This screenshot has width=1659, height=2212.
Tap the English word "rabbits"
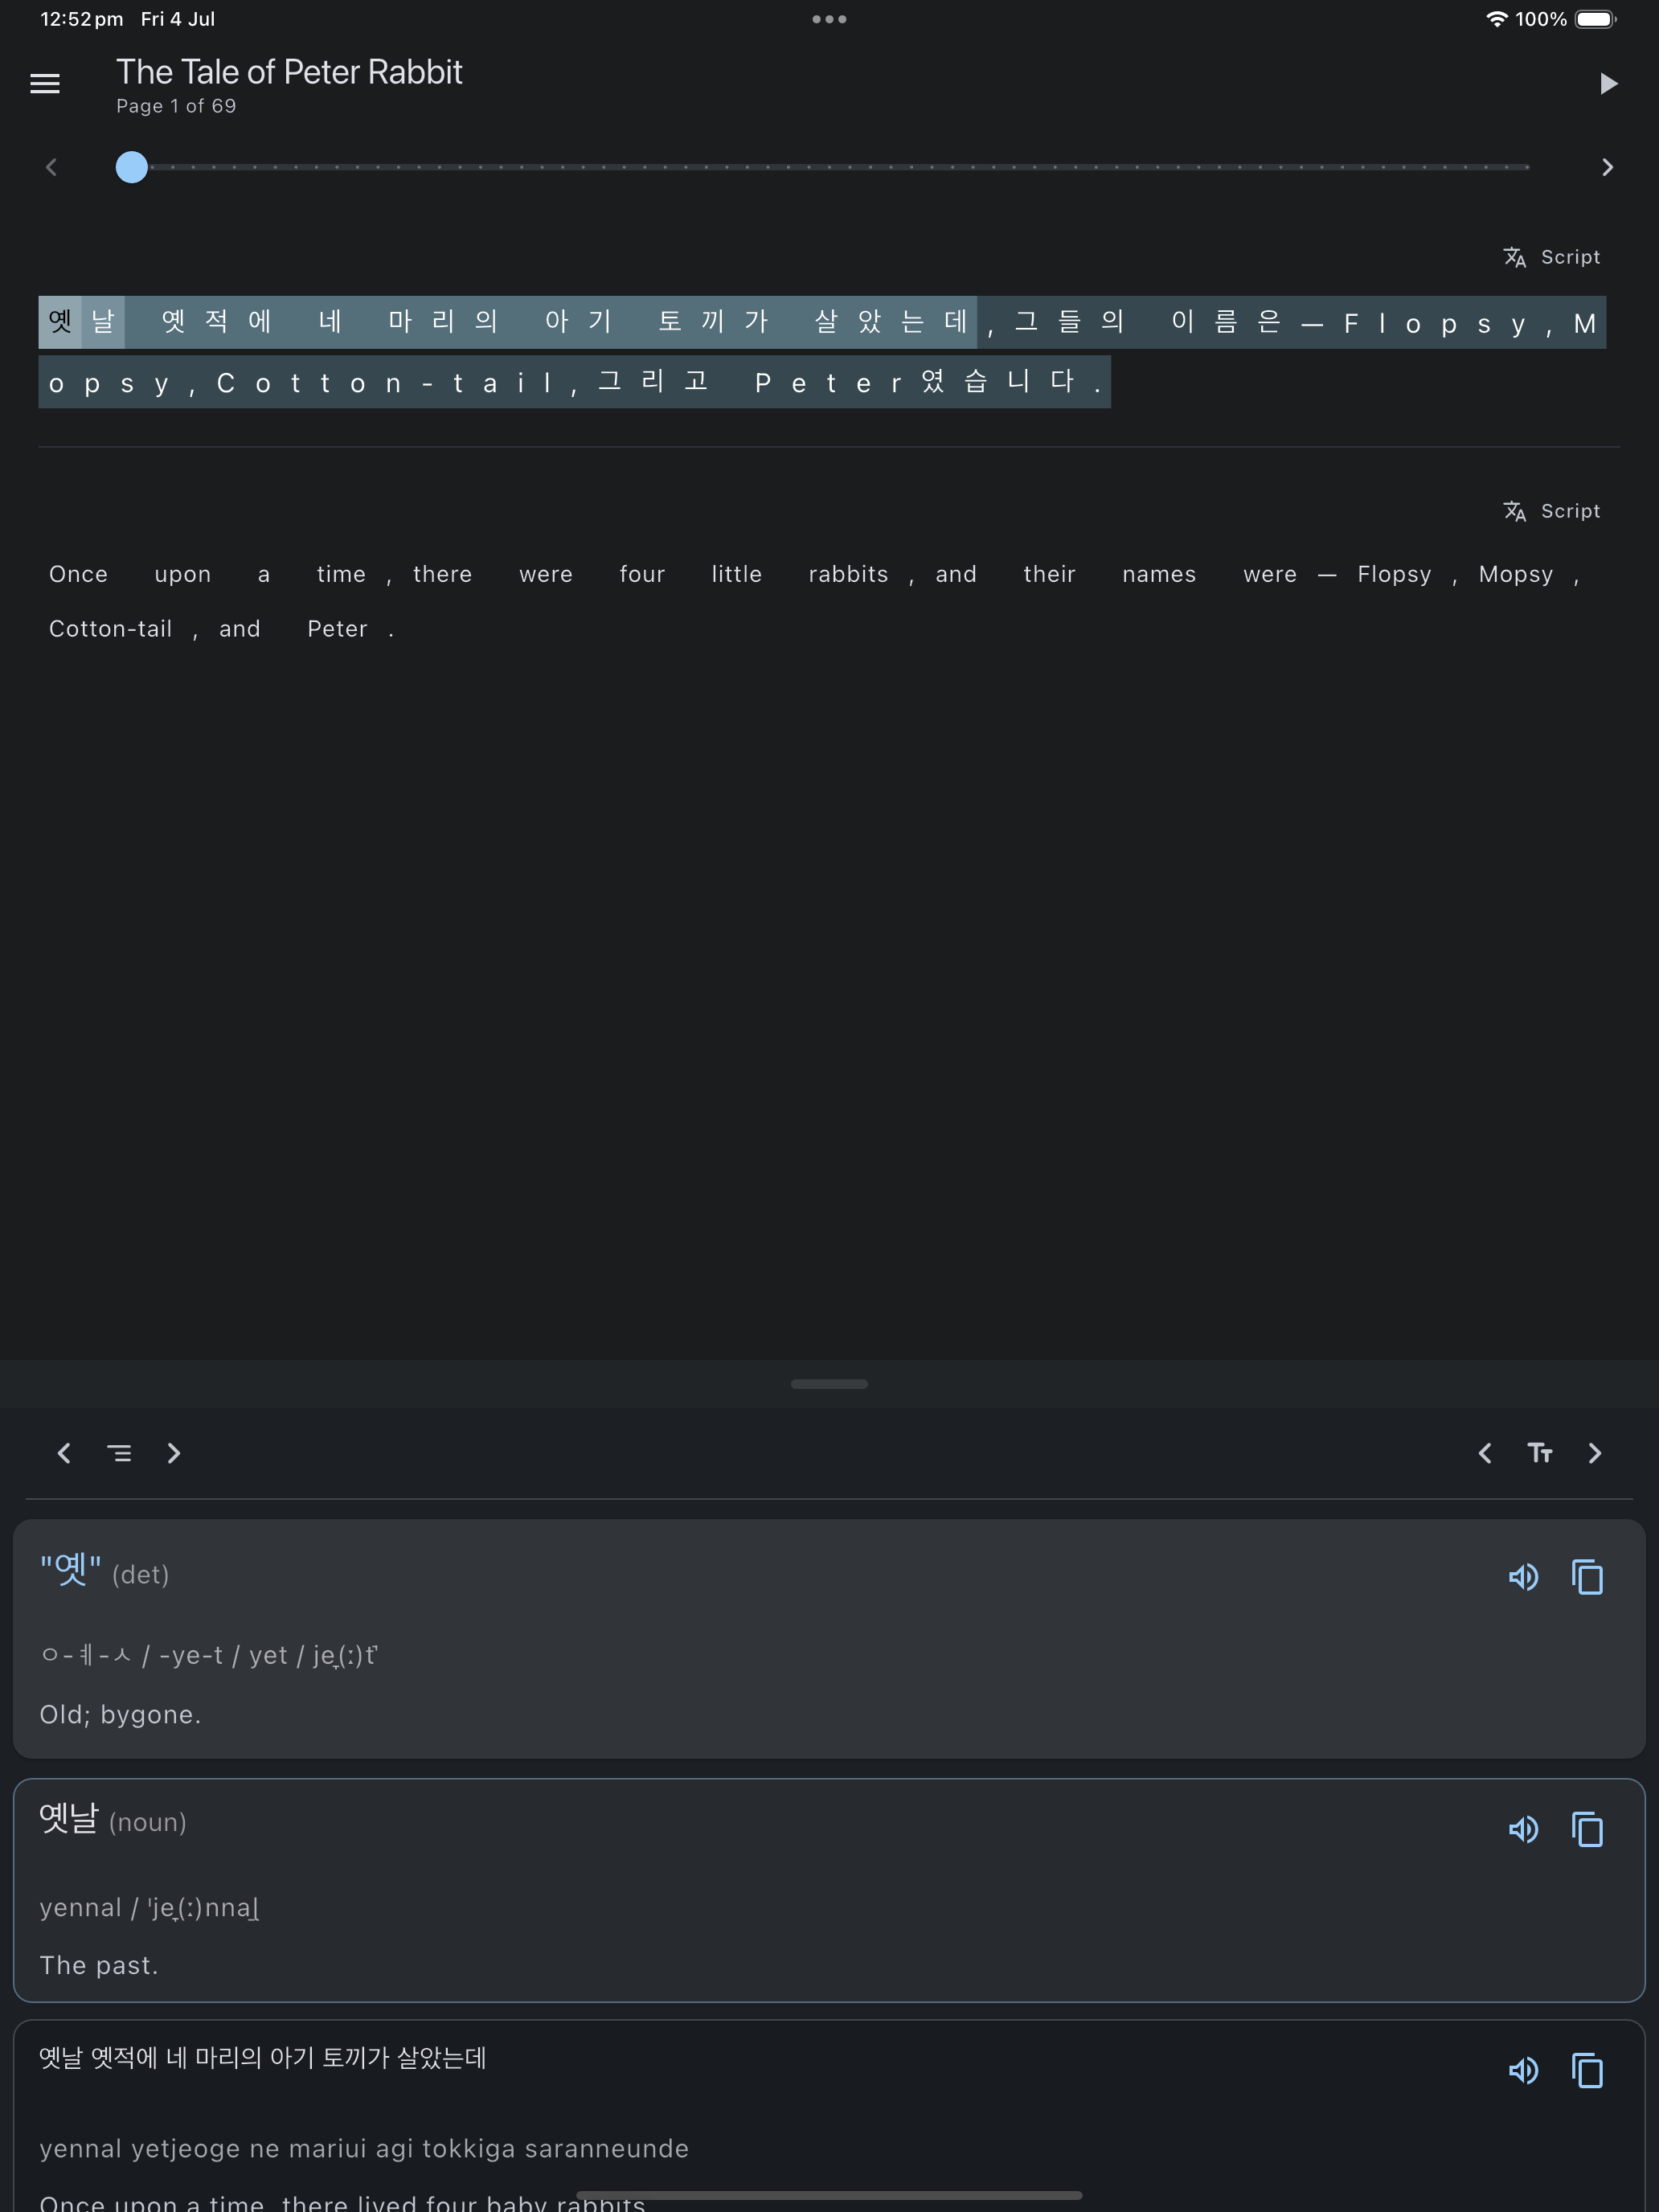pyautogui.click(x=848, y=574)
